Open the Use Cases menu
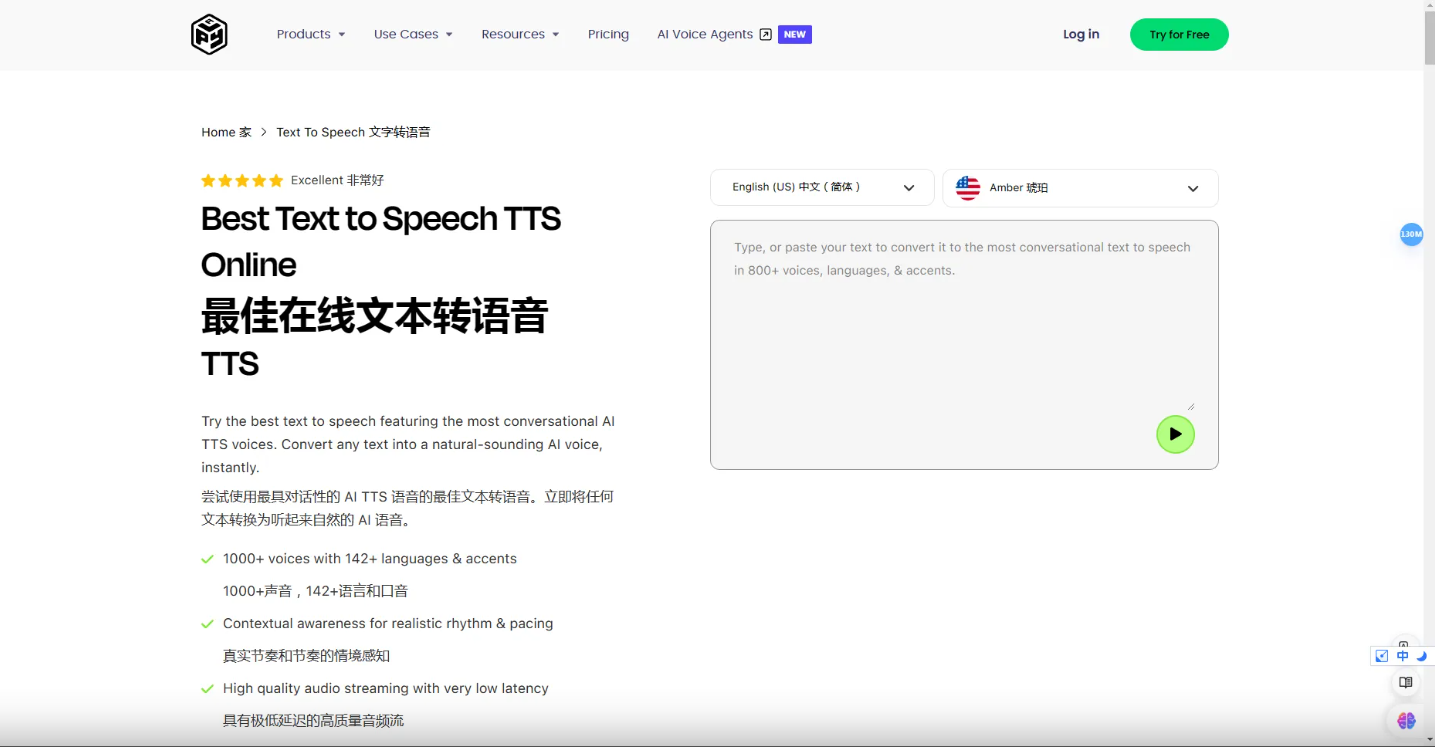Viewport: 1435px width, 747px height. coord(412,35)
